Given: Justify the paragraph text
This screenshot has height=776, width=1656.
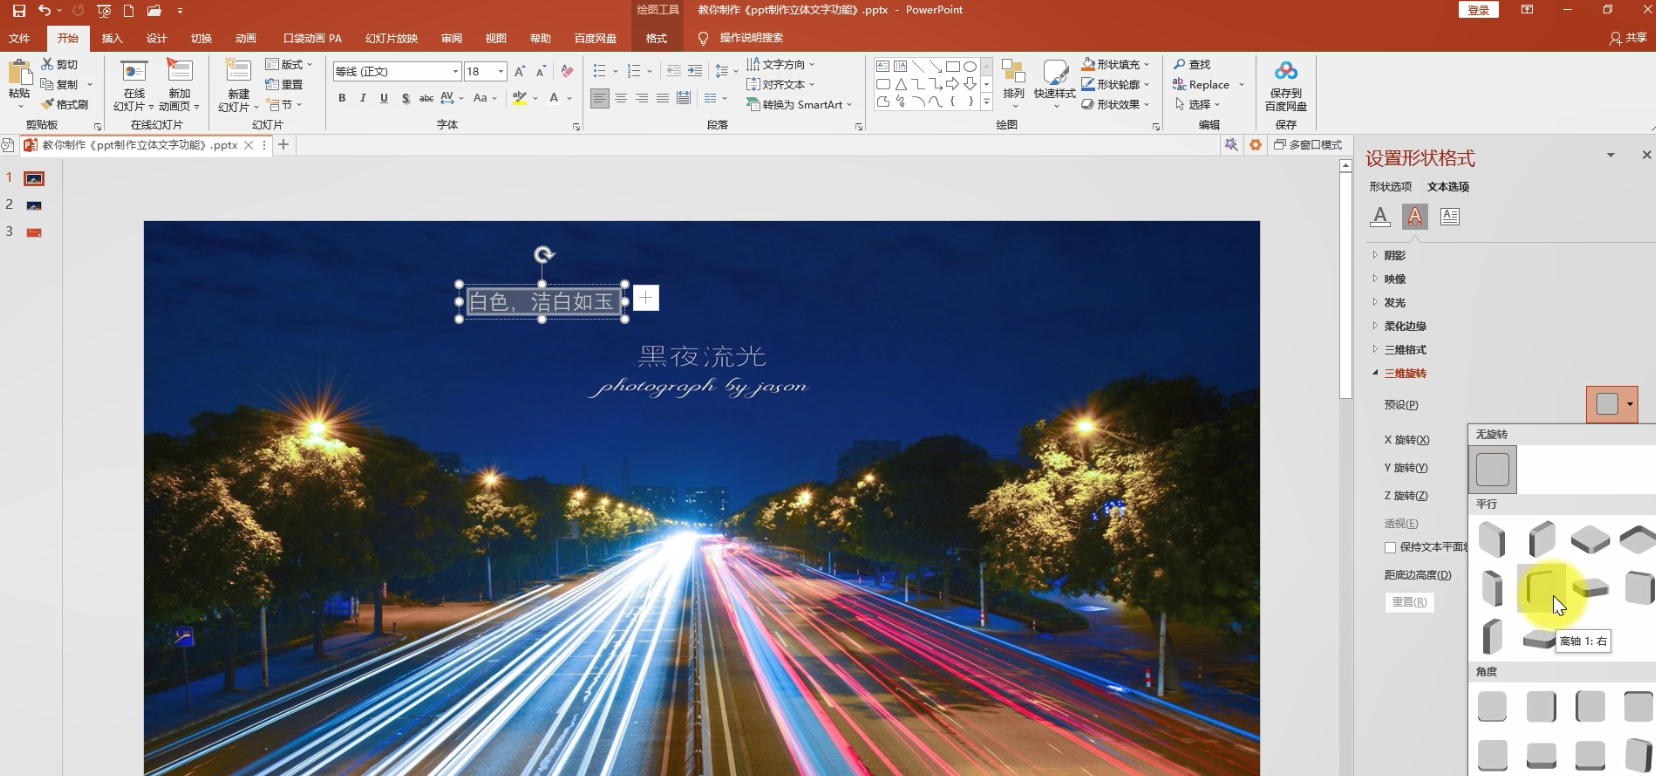Looking at the screenshot, I should [663, 98].
